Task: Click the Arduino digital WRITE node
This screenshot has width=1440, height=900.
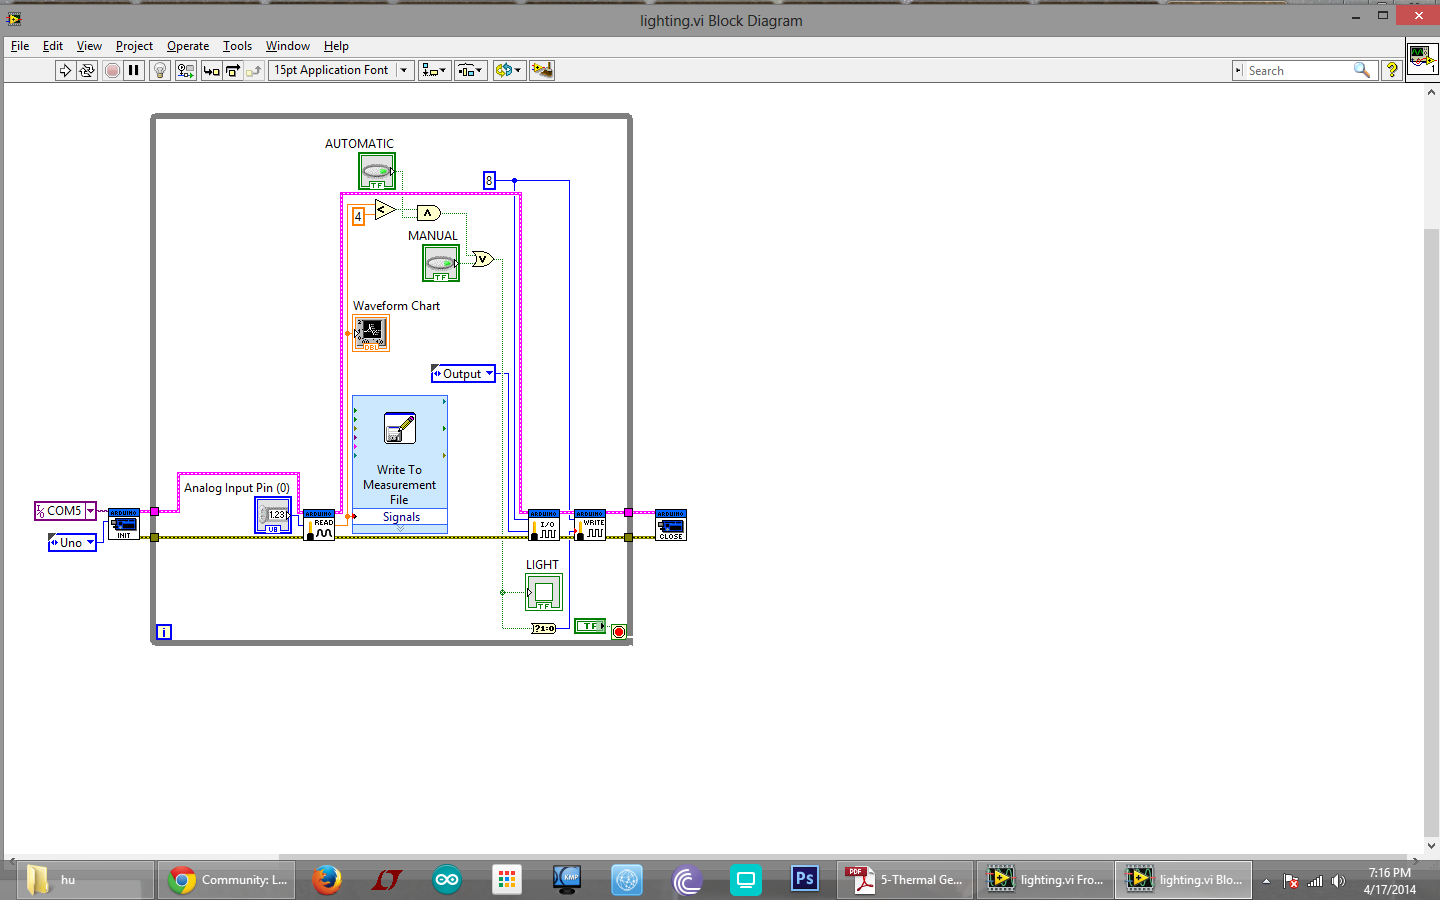Action: pos(590,525)
